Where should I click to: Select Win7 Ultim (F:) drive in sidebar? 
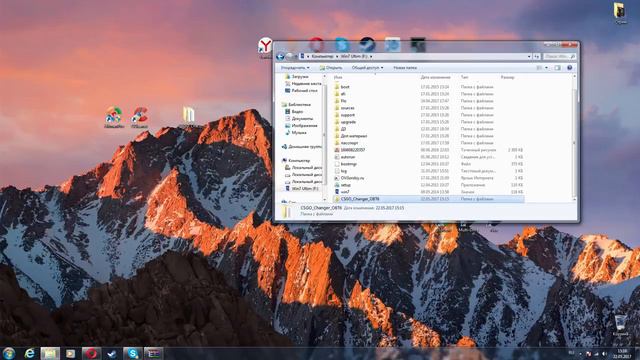302,189
